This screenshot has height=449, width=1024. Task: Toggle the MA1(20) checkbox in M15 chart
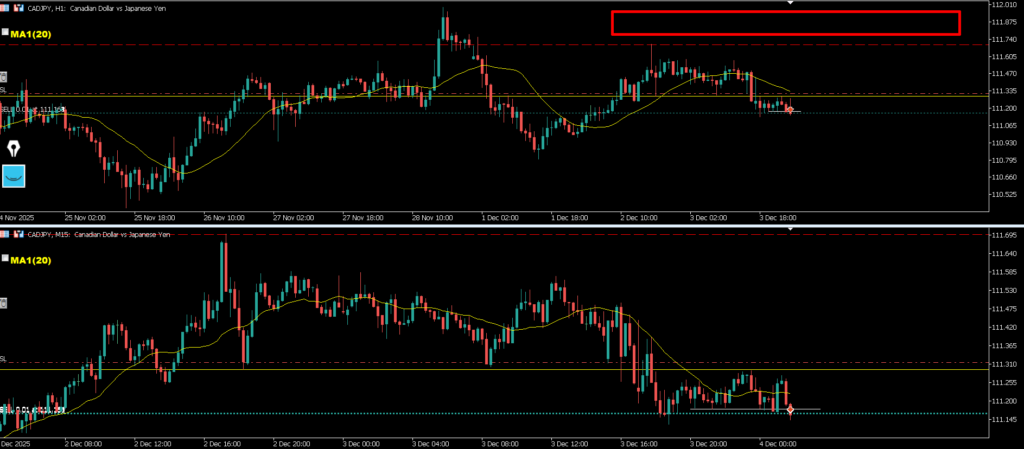tap(5, 259)
